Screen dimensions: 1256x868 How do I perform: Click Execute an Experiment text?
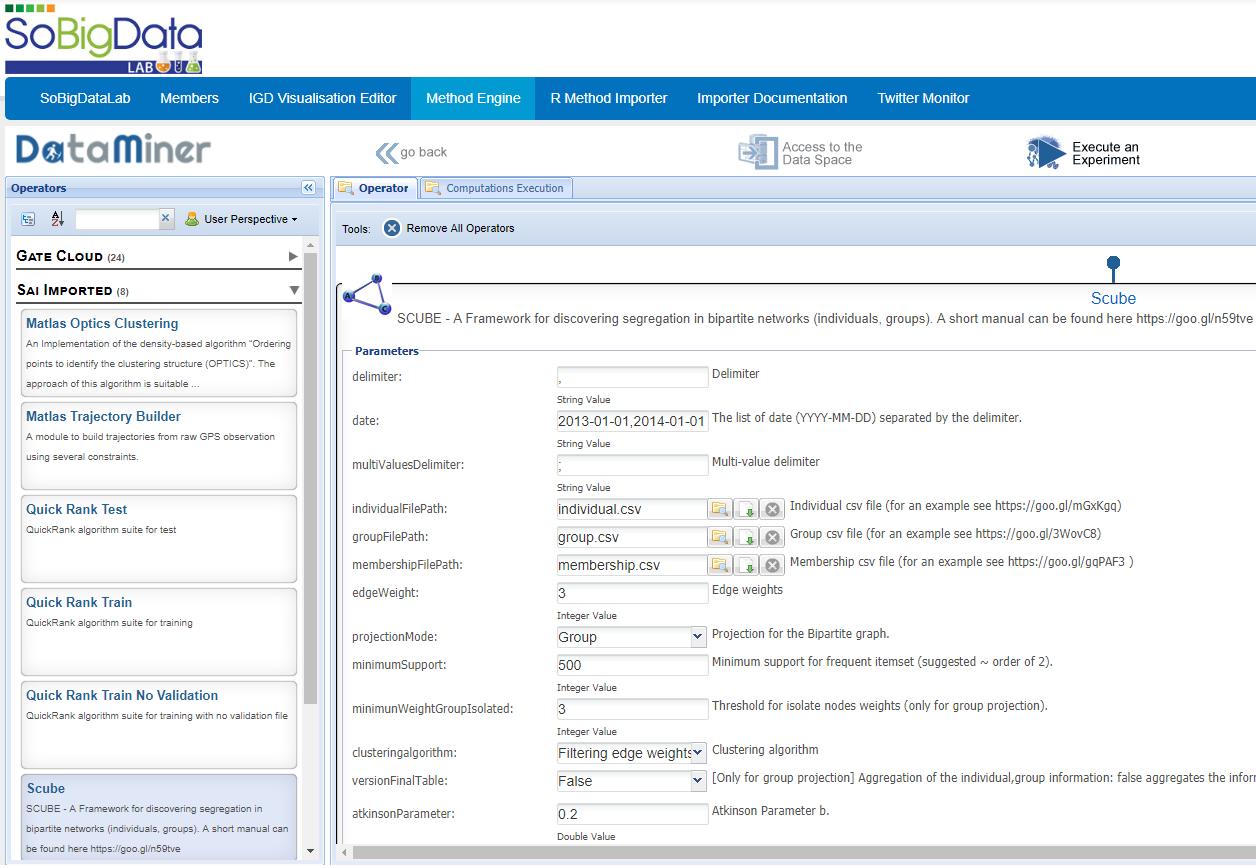click(x=1106, y=153)
